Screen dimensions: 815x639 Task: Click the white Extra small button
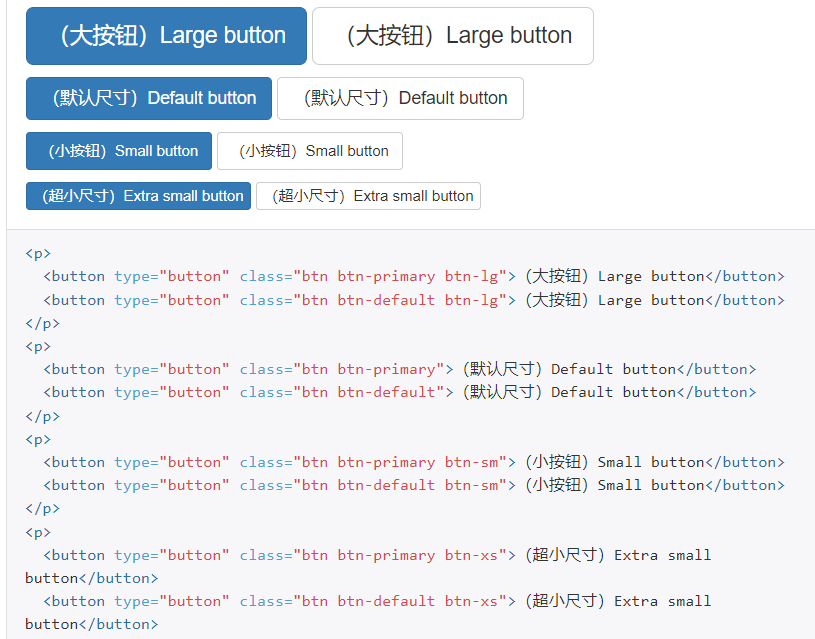click(368, 196)
